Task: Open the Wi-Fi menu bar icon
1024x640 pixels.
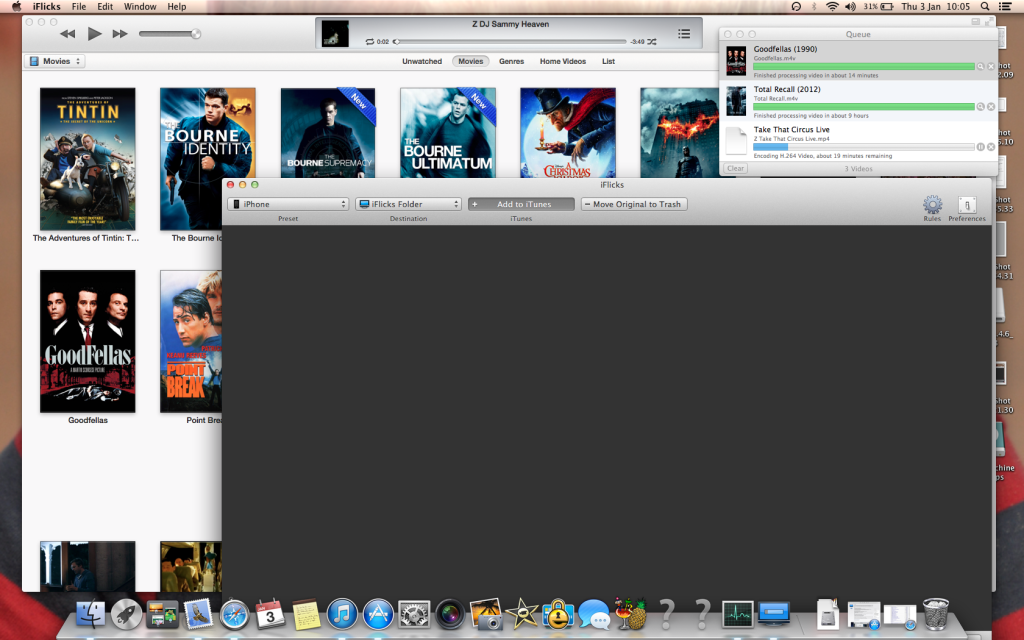Action: 832,7
